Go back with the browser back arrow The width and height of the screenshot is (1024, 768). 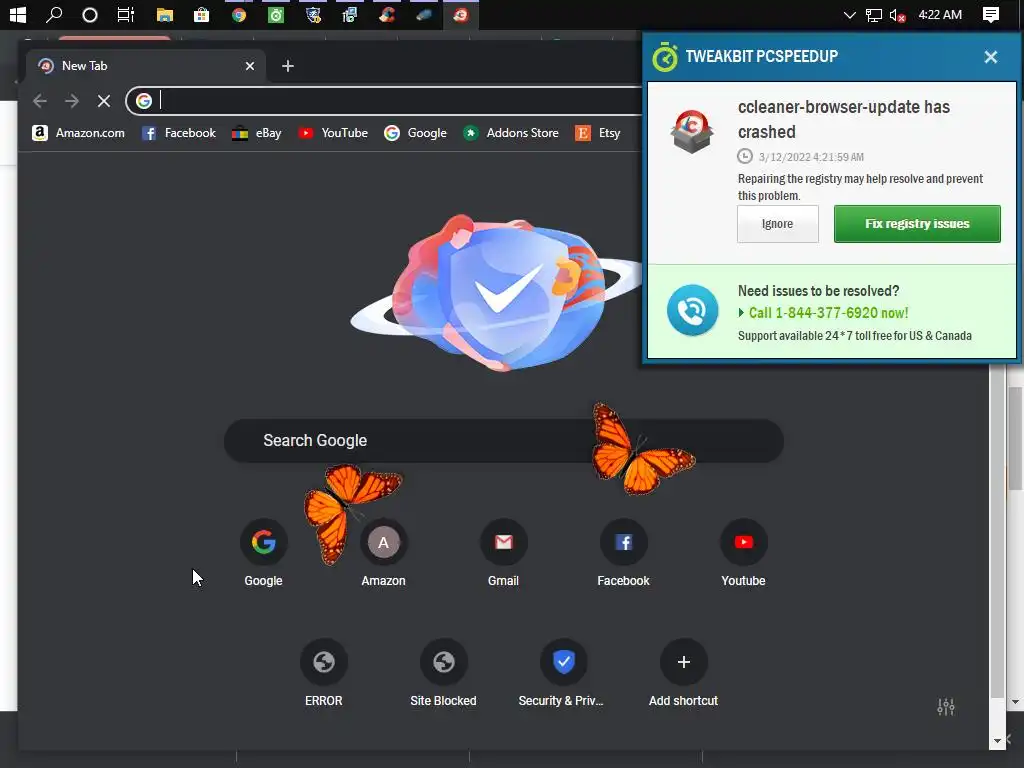pyautogui.click(x=40, y=101)
